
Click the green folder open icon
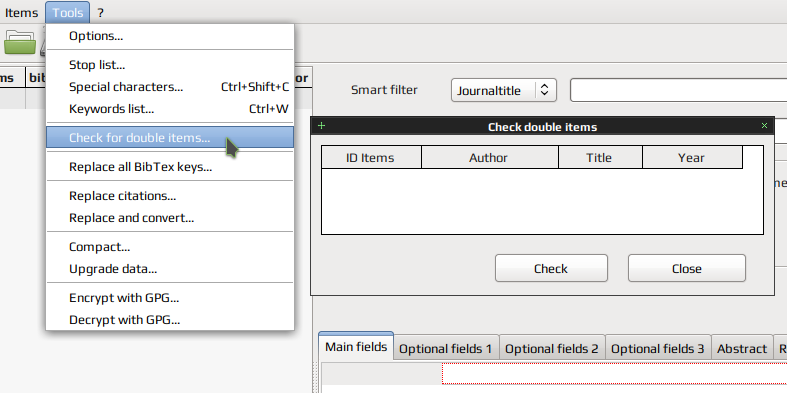[x=20, y=42]
